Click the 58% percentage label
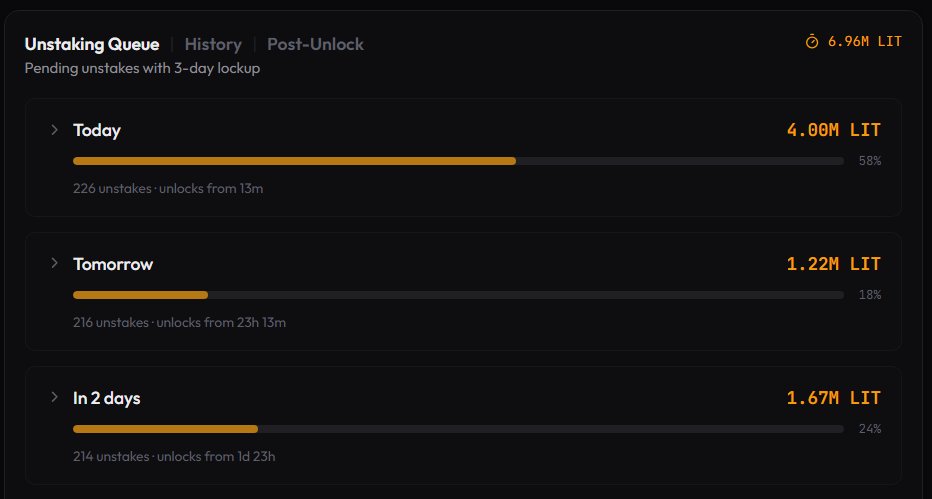Screen dimensions: 932x499 tap(870, 161)
